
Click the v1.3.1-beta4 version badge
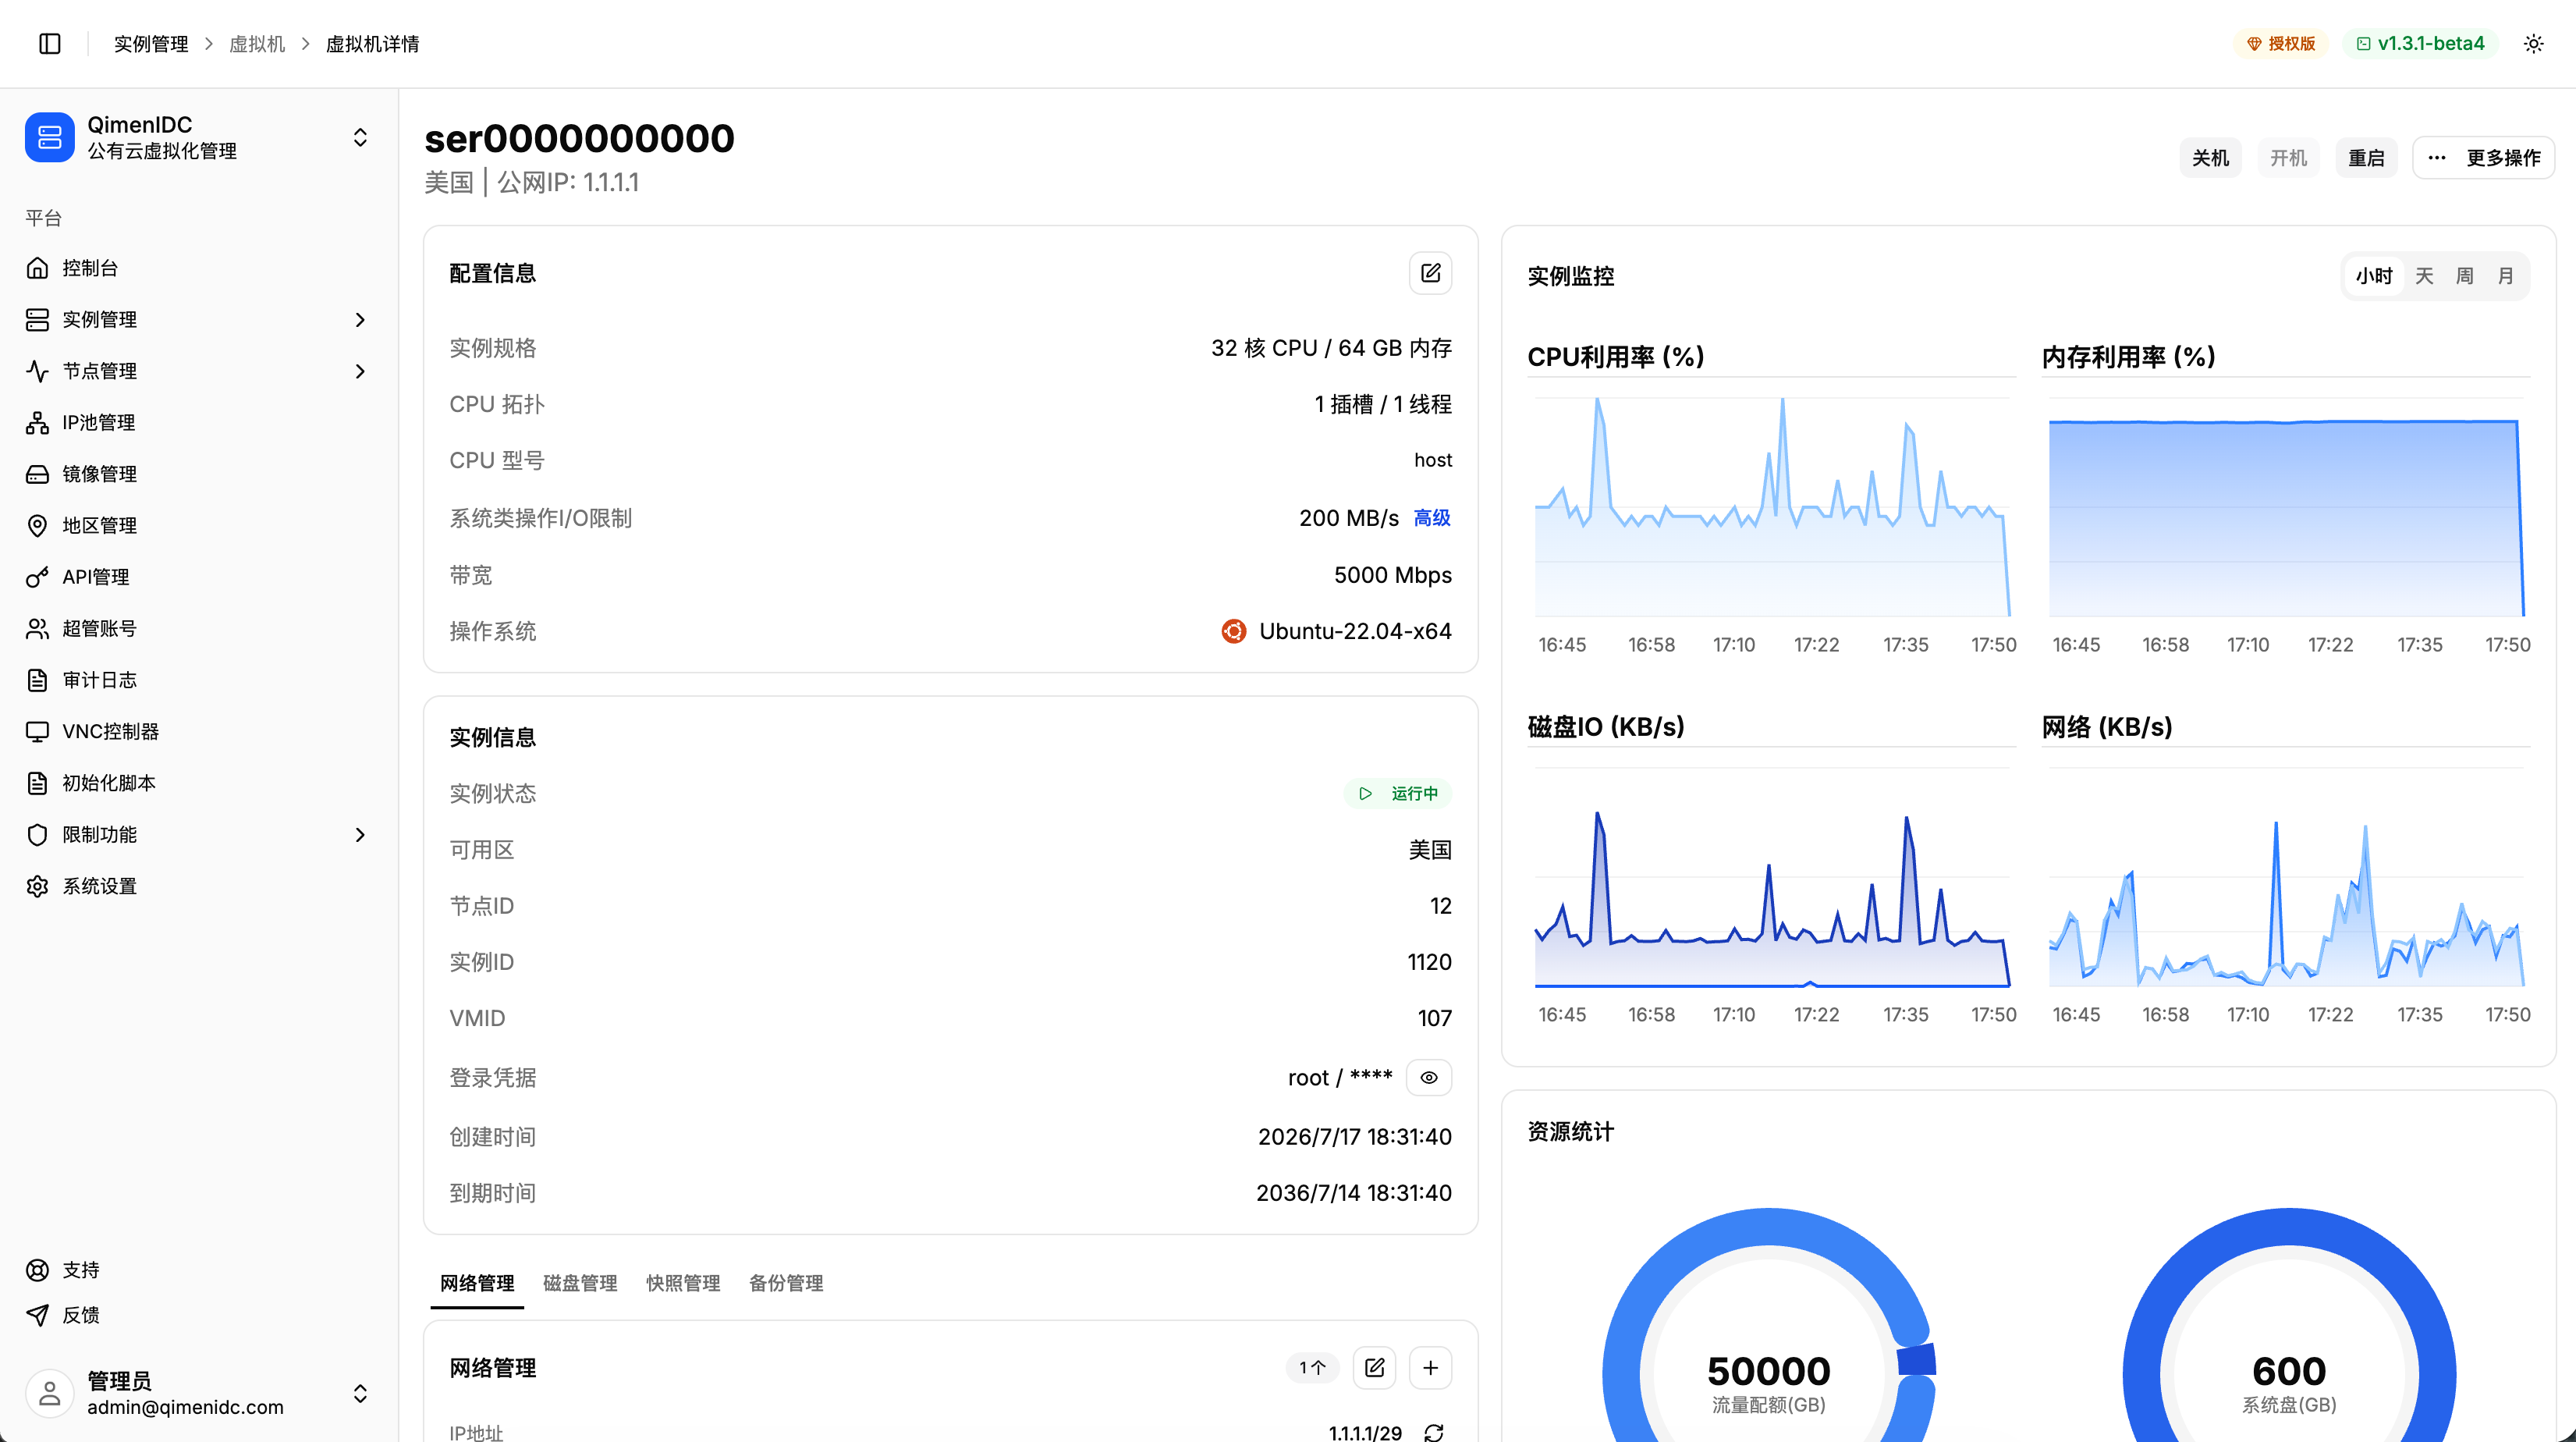2420,43
